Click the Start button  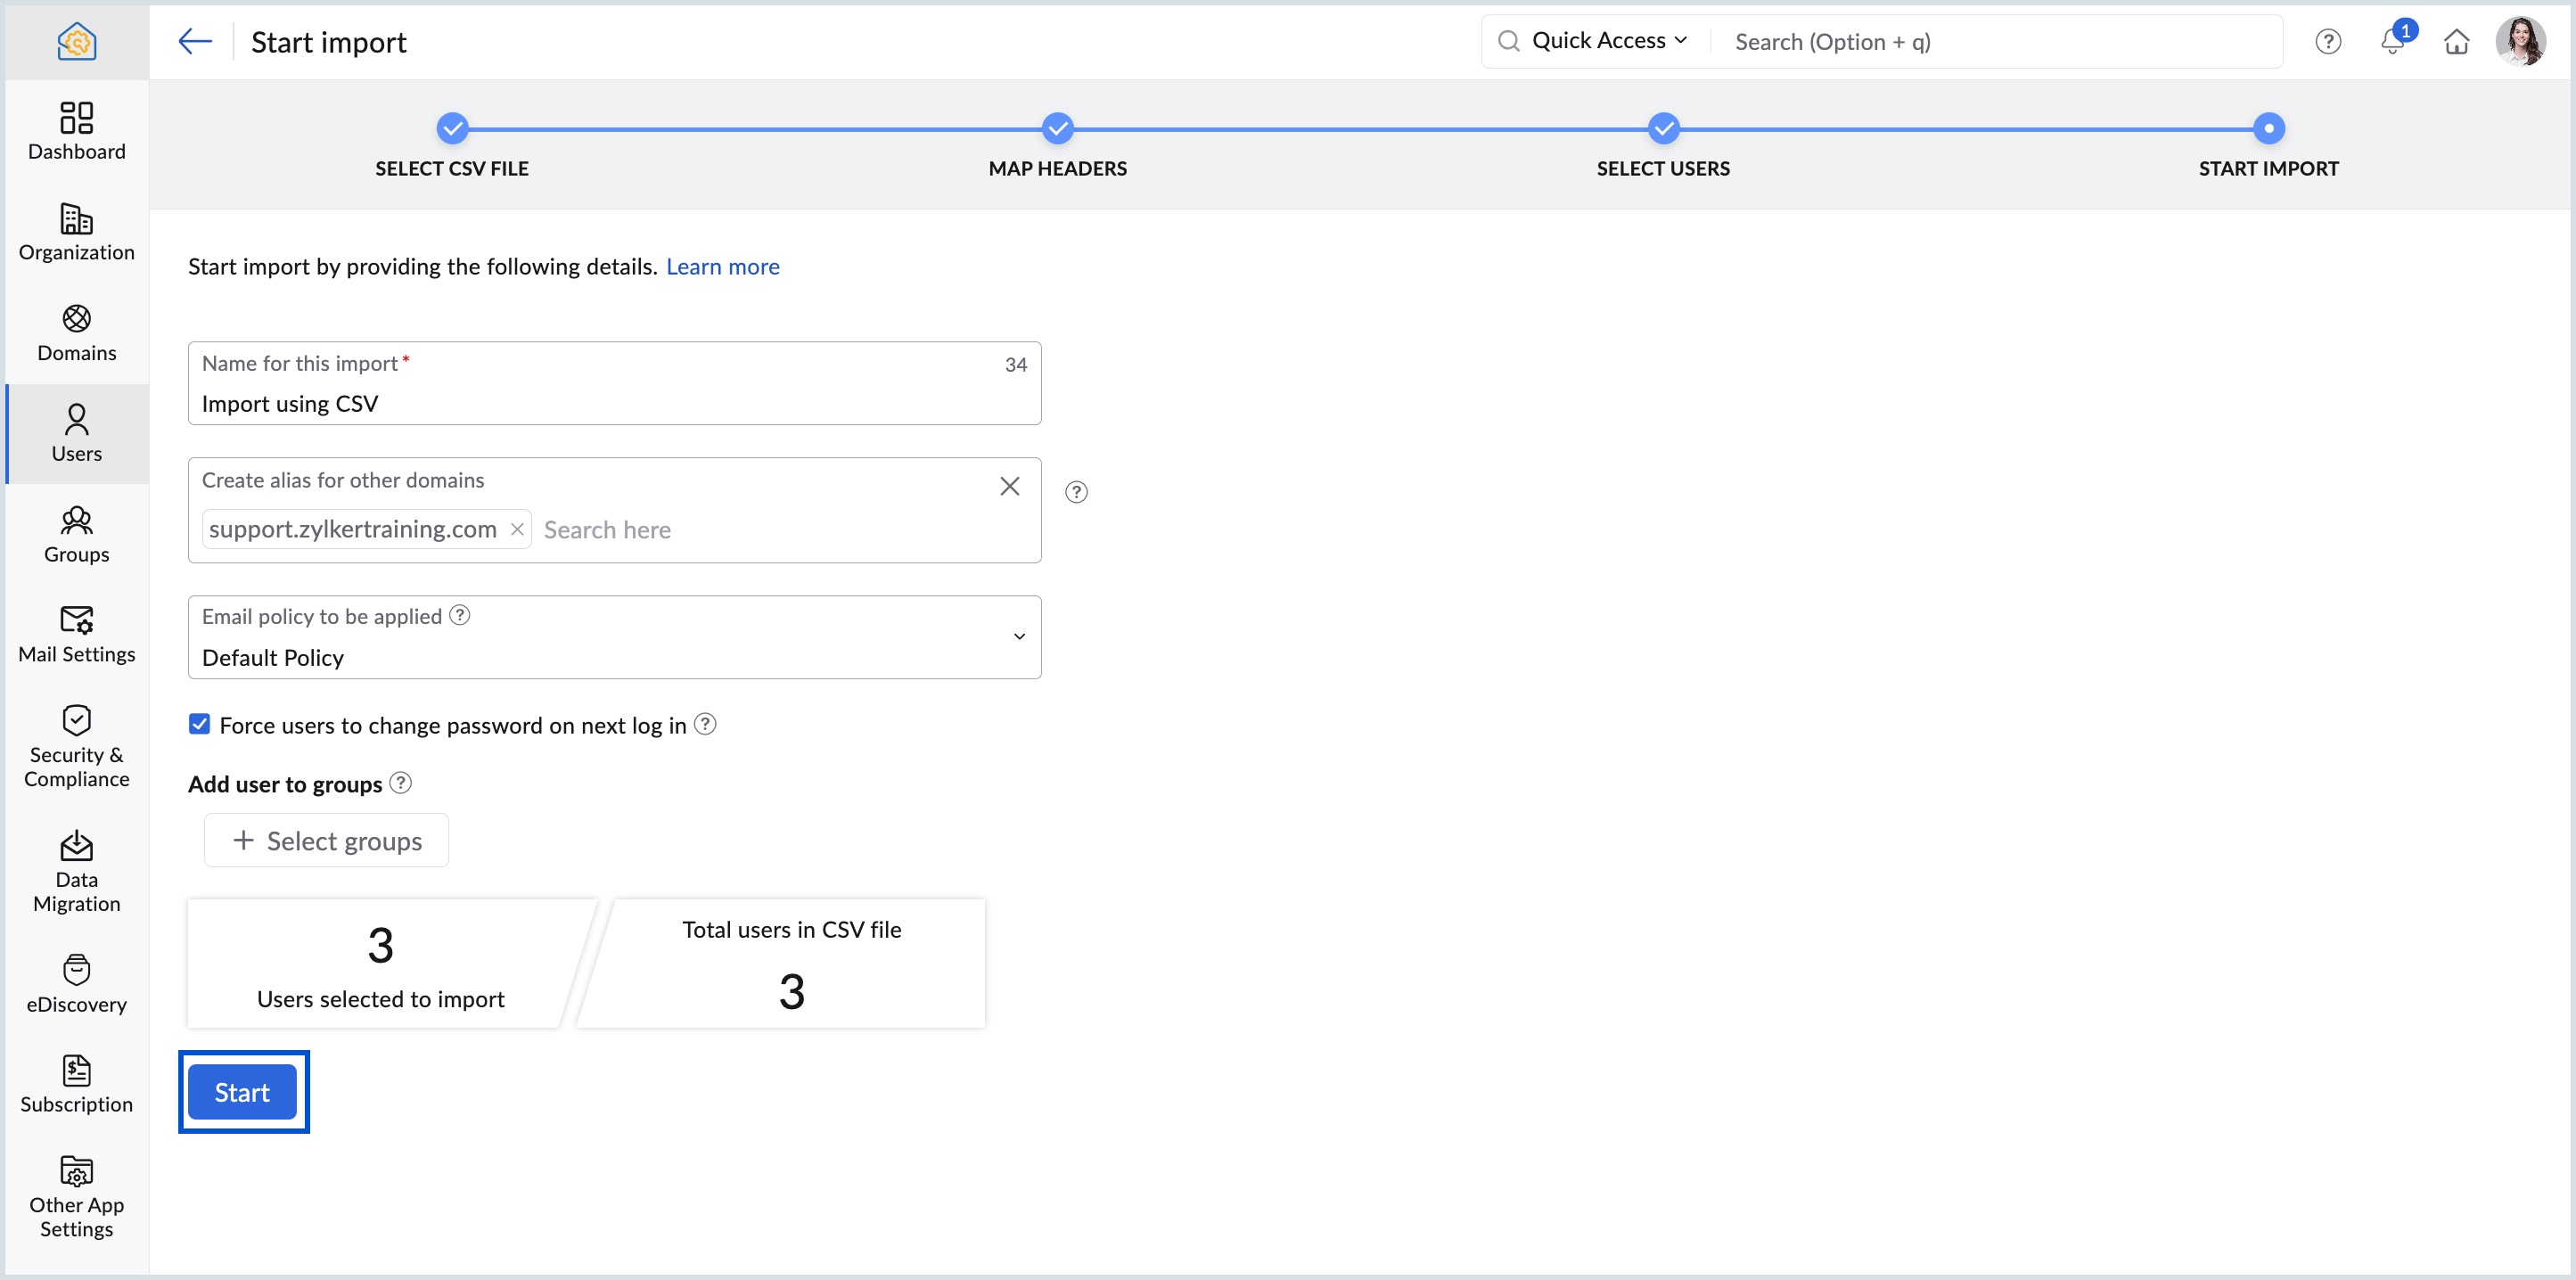(242, 1092)
